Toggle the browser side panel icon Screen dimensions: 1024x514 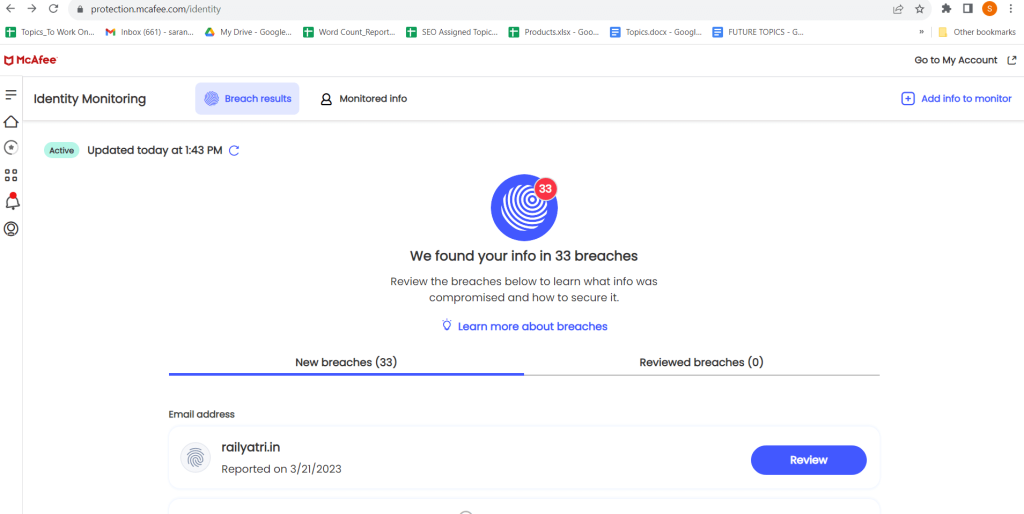click(x=968, y=8)
